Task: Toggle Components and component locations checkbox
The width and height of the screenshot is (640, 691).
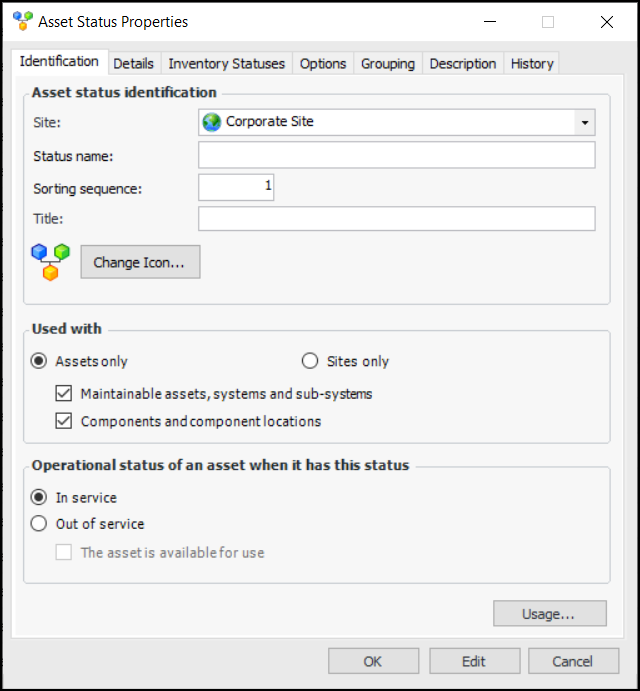Action: pos(63,421)
